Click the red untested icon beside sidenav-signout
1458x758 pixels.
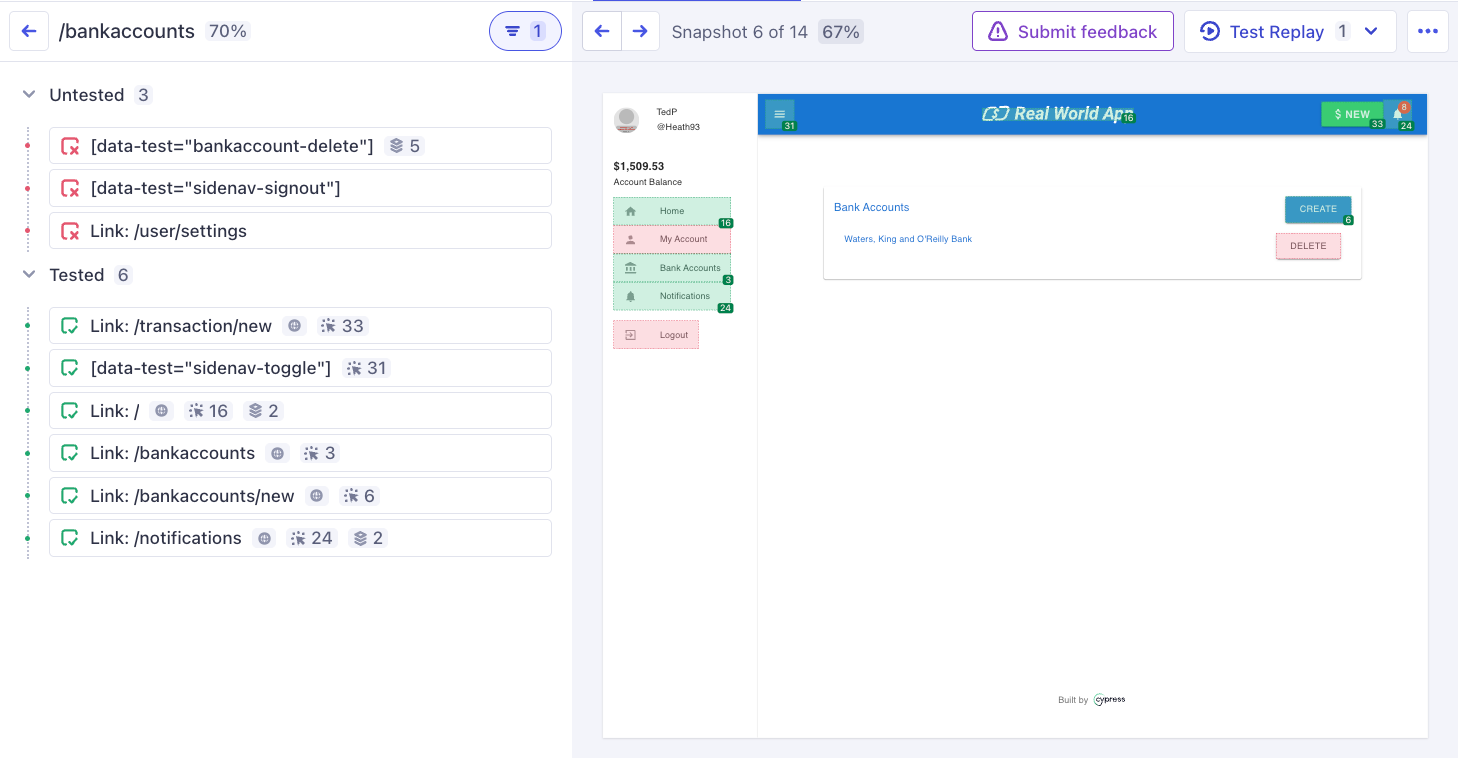68,188
